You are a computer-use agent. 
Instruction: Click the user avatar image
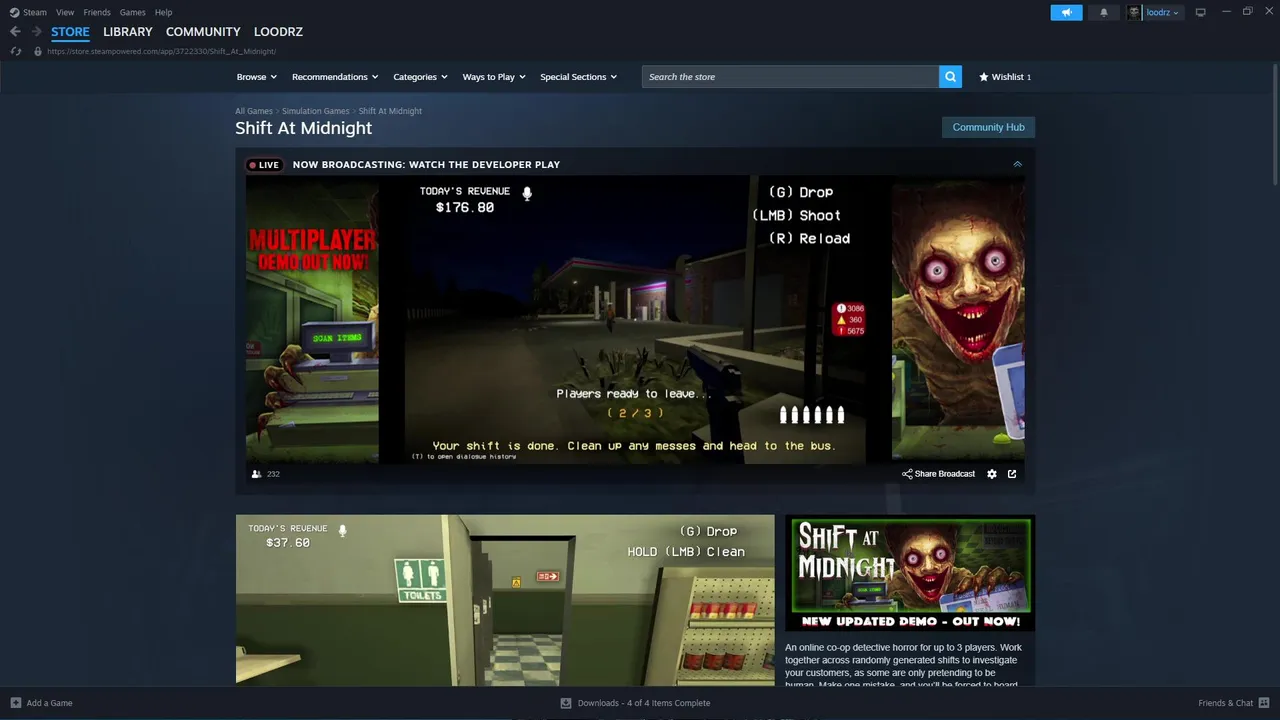pyautogui.click(x=1134, y=12)
